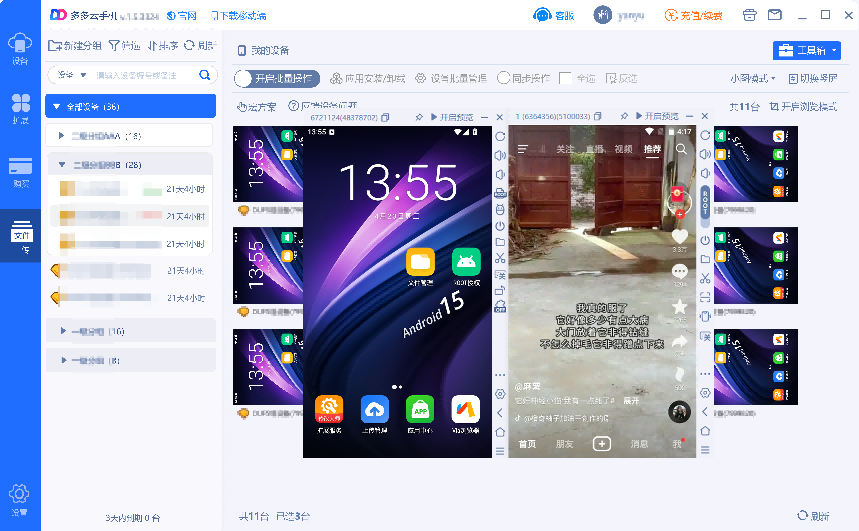
Task: Like the video with the heart icon
Action: pos(679,237)
